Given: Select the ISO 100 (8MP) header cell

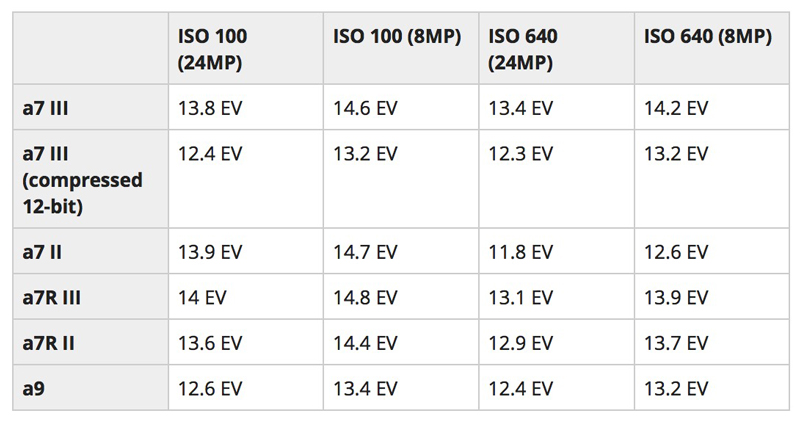Looking at the screenshot, I should pyautogui.click(x=401, y=48).
